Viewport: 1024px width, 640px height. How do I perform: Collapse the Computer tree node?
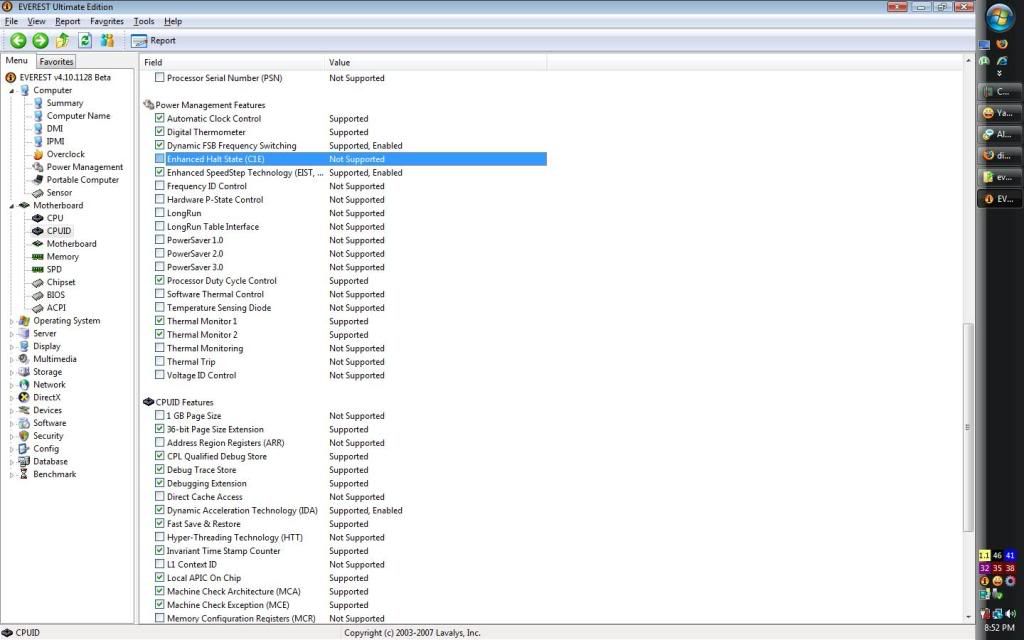(11, 91)
